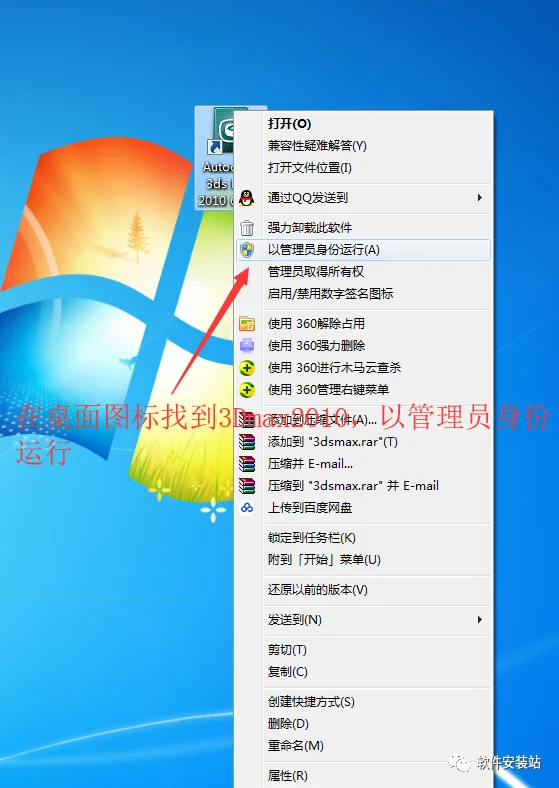
Task: Choose 复制(C) from the menu
Action: 363,672
